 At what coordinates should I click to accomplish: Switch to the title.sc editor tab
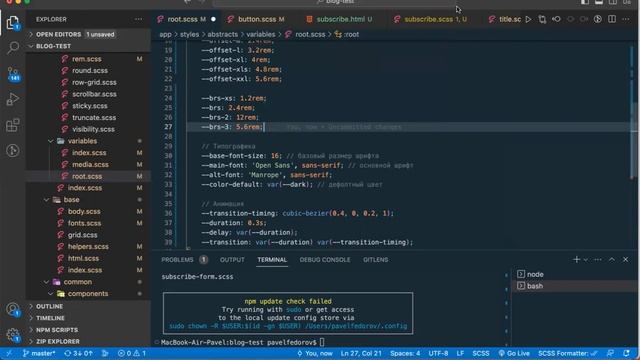[x=505, y=19]
